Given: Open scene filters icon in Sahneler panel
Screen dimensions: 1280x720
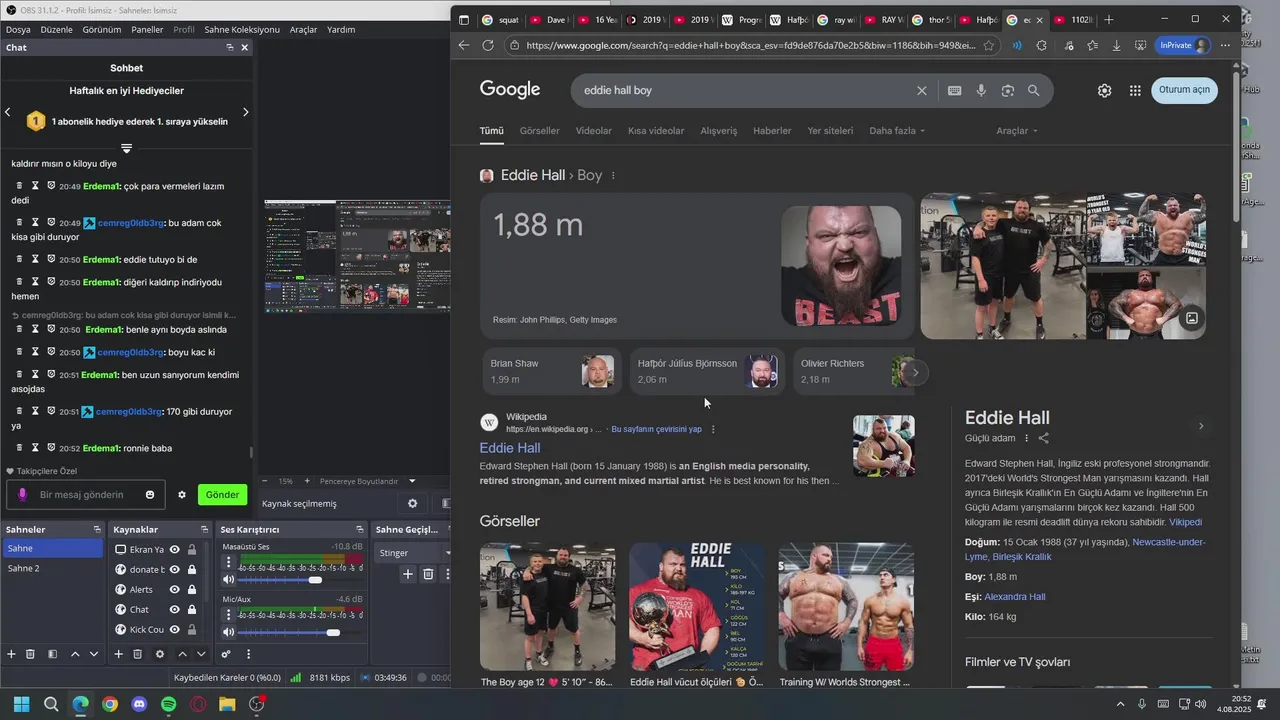Looking at the screenshot, I should coord(52,654).
